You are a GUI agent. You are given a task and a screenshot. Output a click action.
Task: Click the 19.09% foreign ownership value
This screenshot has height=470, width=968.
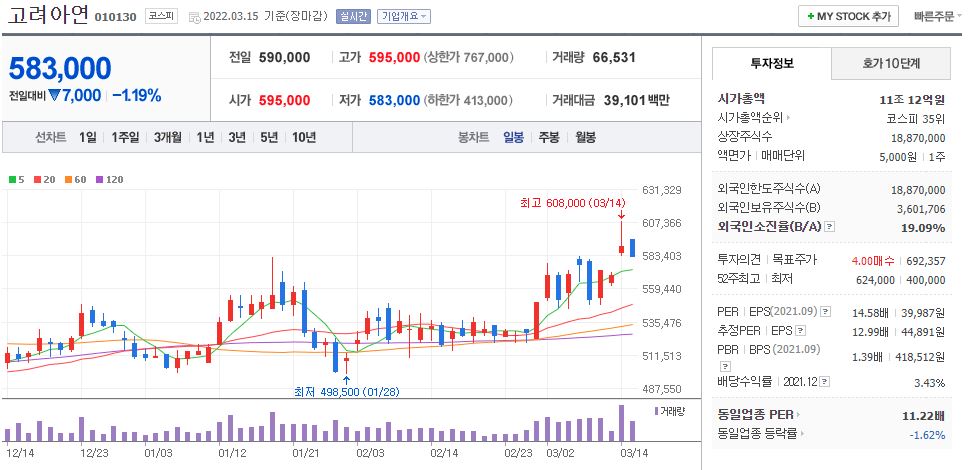[x=923, y=228]
